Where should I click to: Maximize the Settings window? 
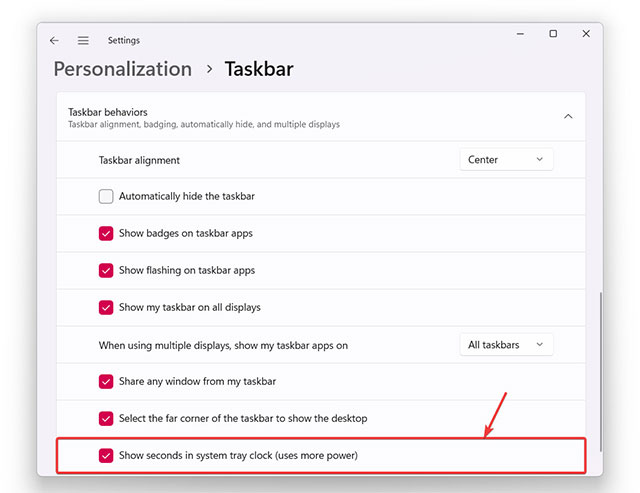(x=553, y=34)
